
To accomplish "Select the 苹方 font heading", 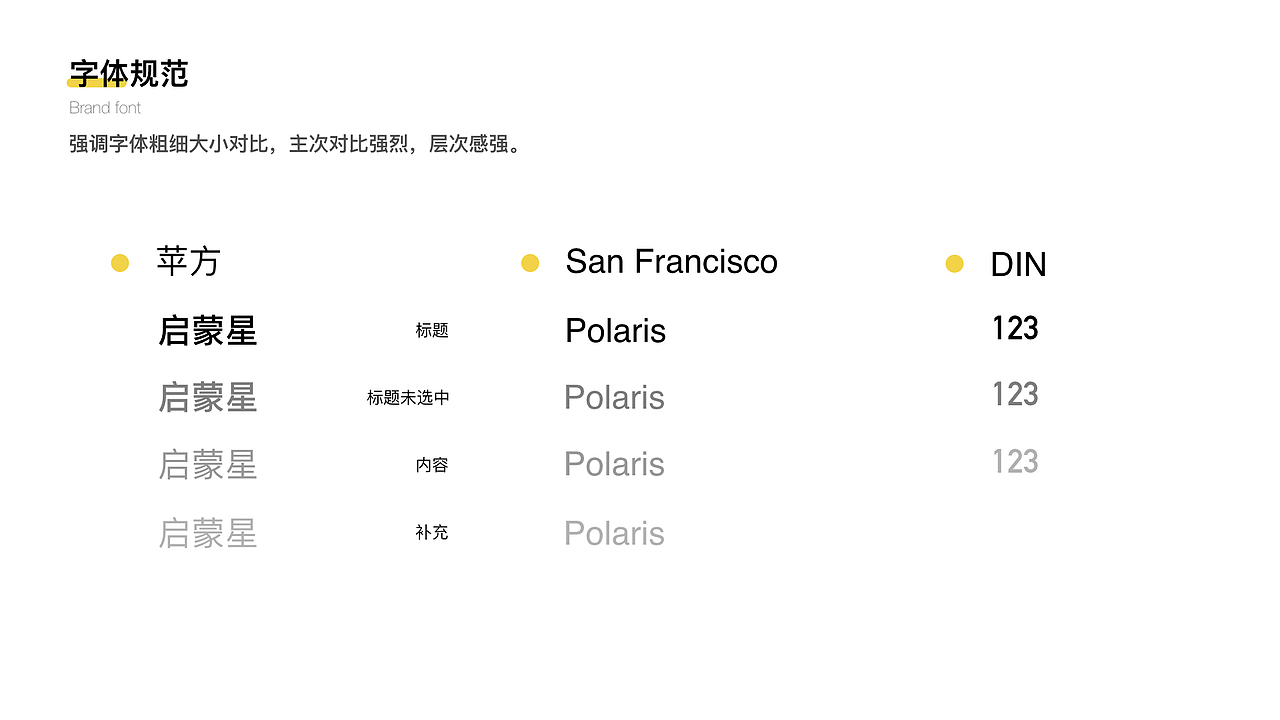I will pyautogui.click(x=188, y=262).
